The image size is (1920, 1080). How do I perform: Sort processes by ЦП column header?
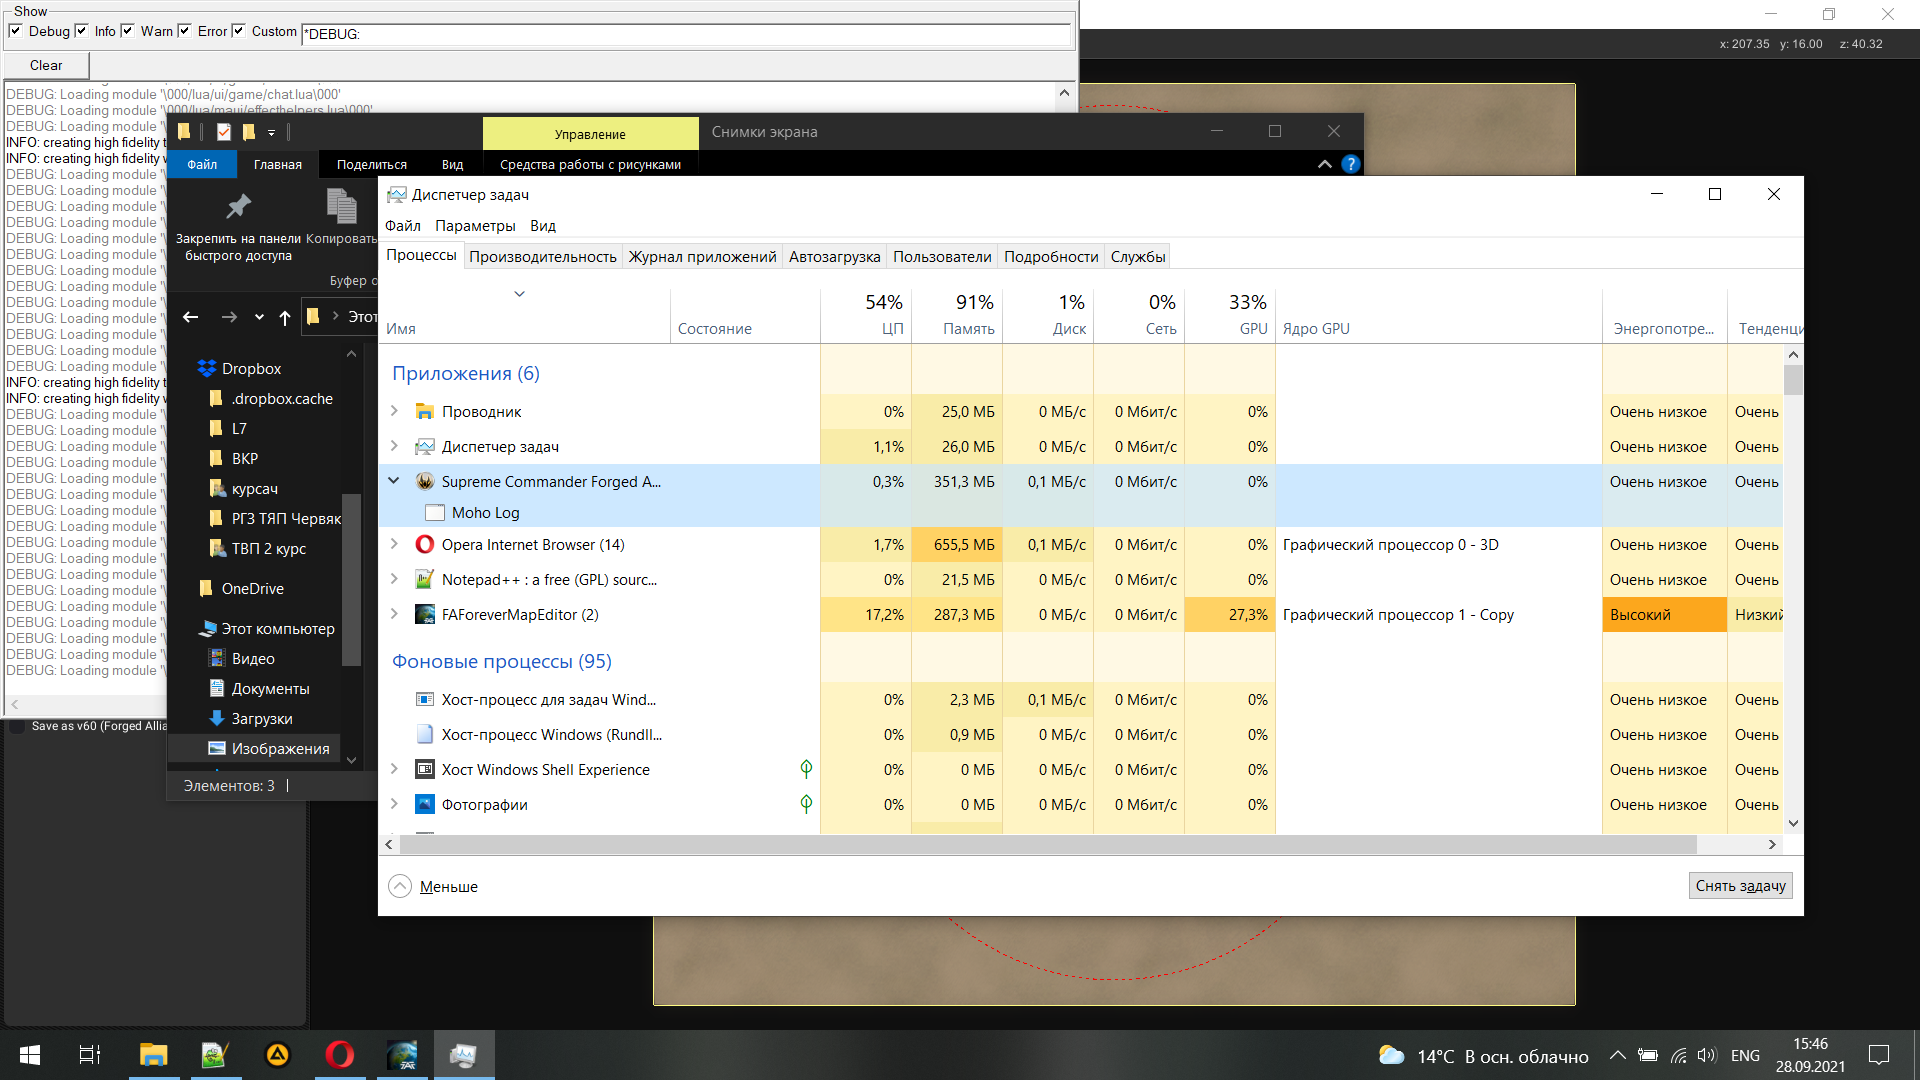(x=866, y=315)
